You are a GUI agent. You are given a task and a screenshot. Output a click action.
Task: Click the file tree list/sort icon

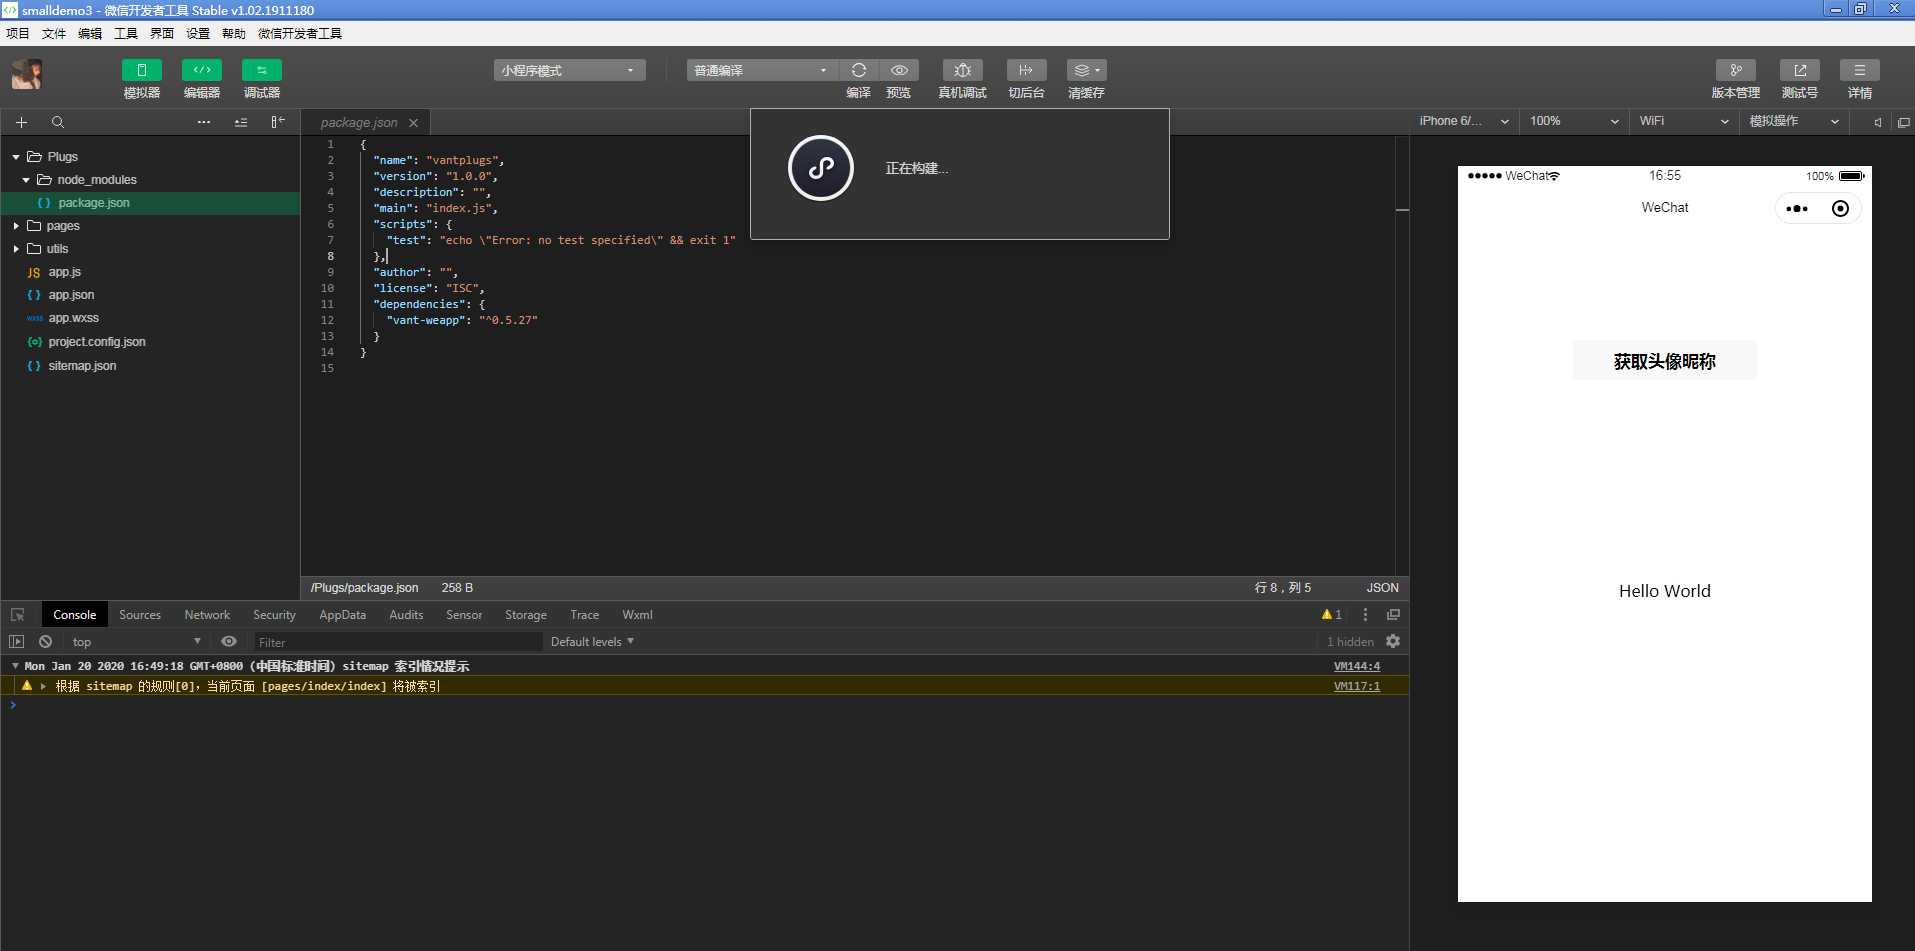pos(241,122)
